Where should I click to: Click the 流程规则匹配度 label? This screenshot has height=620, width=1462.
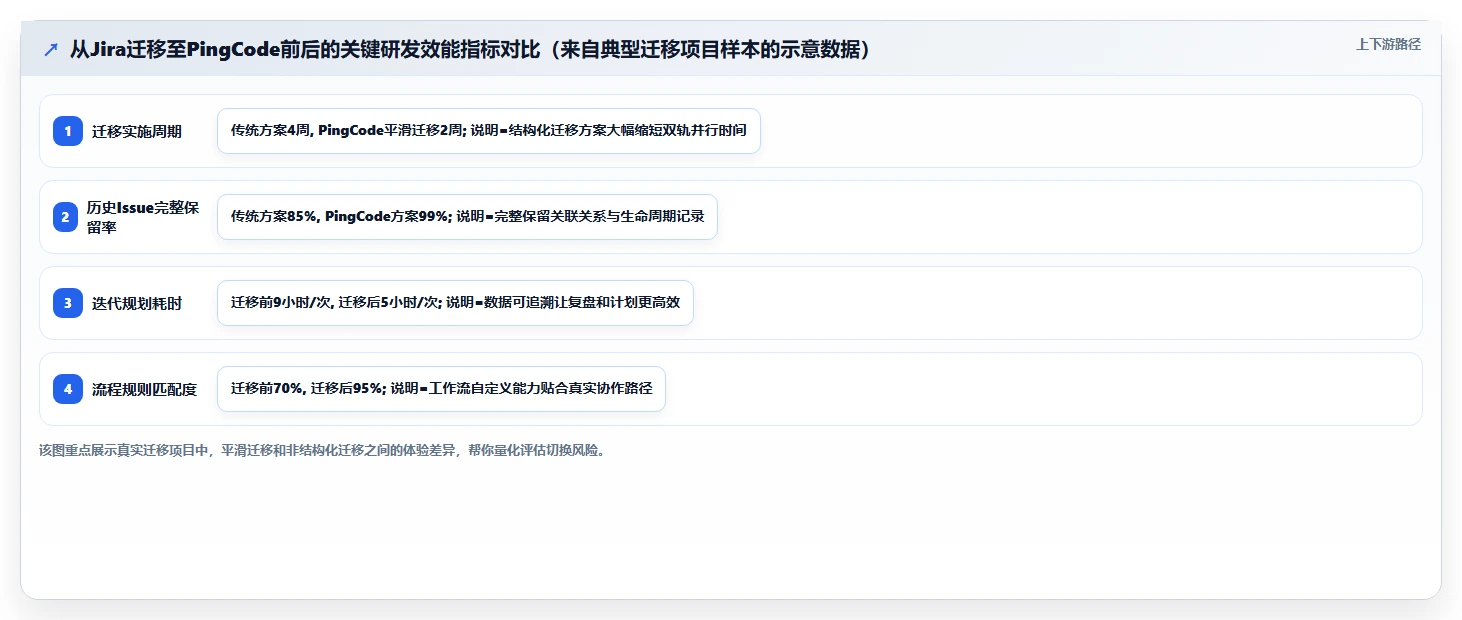(144, 390)
